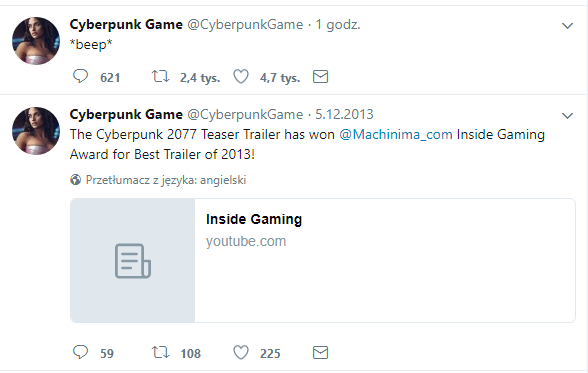
Task: Click Przetłumacz z języka: angielski
Action: pyautogui.click(x=166, y=180)
